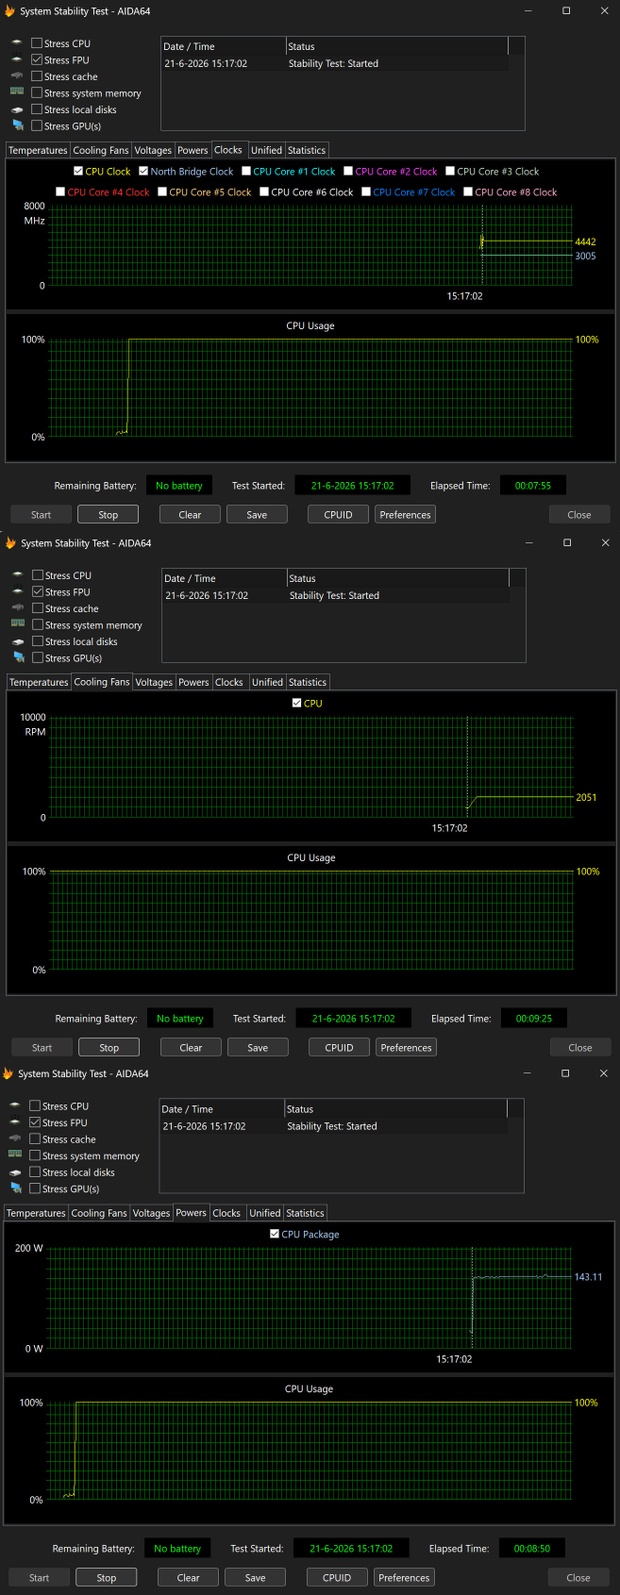Click the Stress FPU icon in the Clocks window

(x=17, y=60)
